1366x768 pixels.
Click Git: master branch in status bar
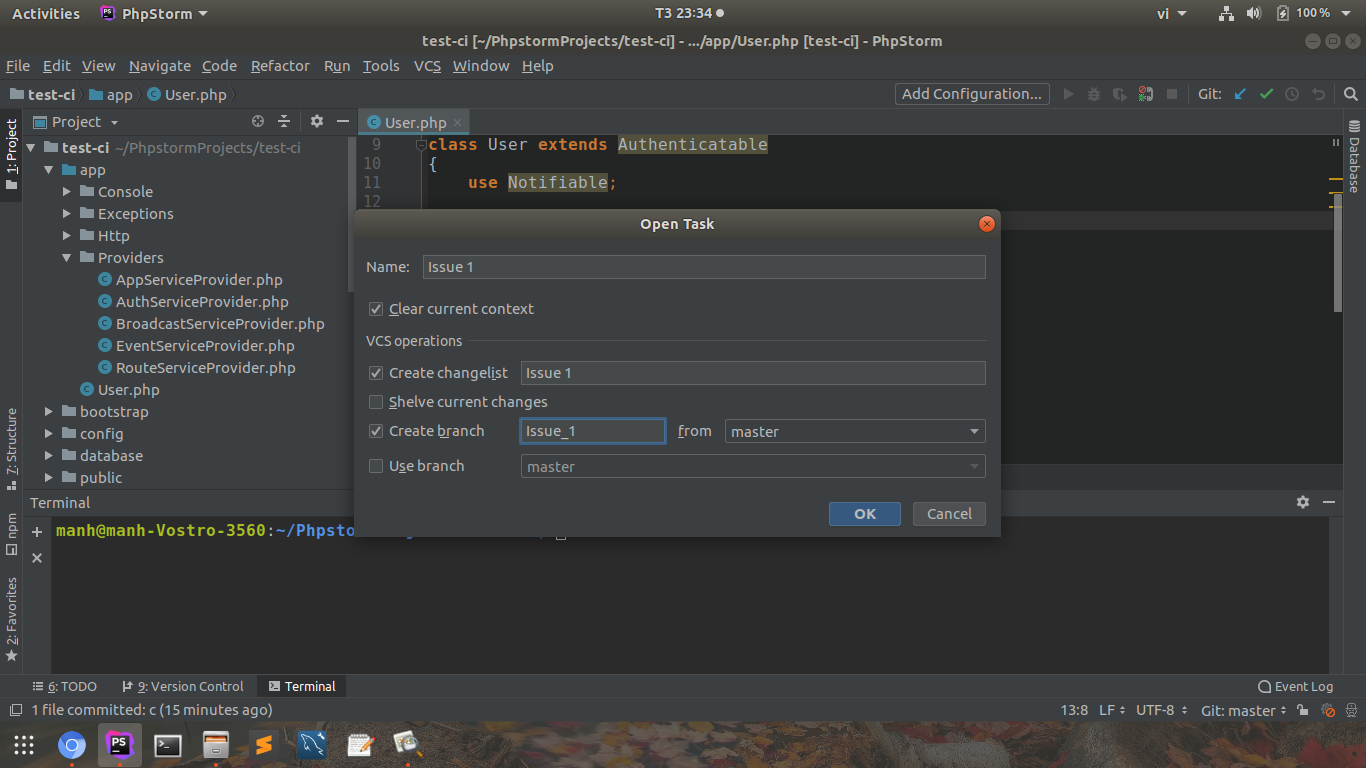(1244, 711)
